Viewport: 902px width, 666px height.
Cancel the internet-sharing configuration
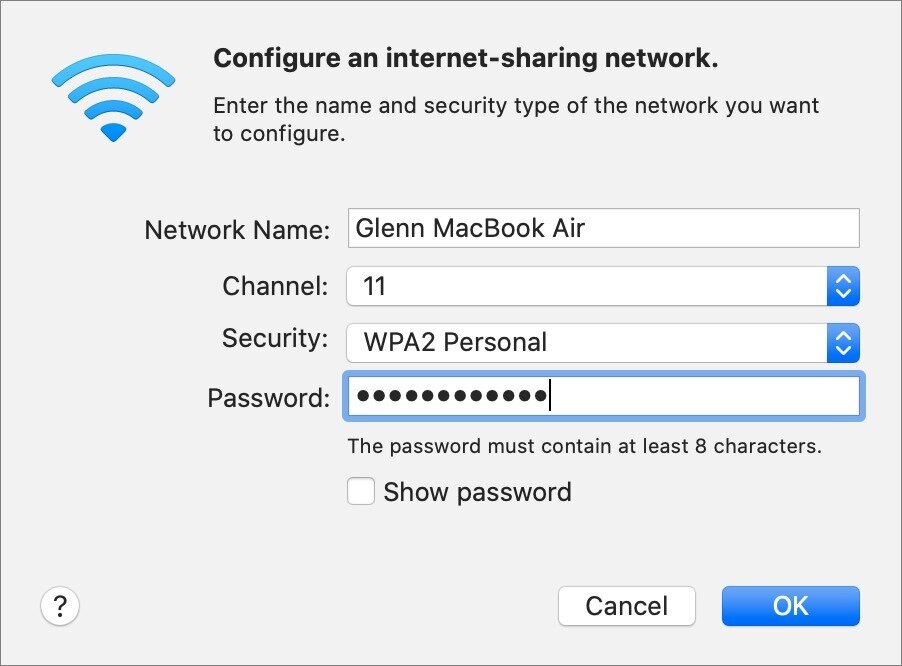point(626,606)
